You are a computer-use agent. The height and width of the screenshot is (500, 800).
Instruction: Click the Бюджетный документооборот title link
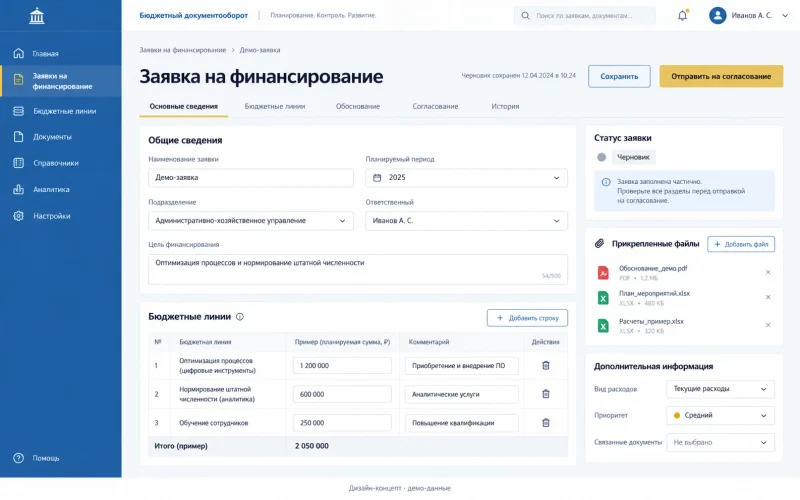tap(194, 15)
